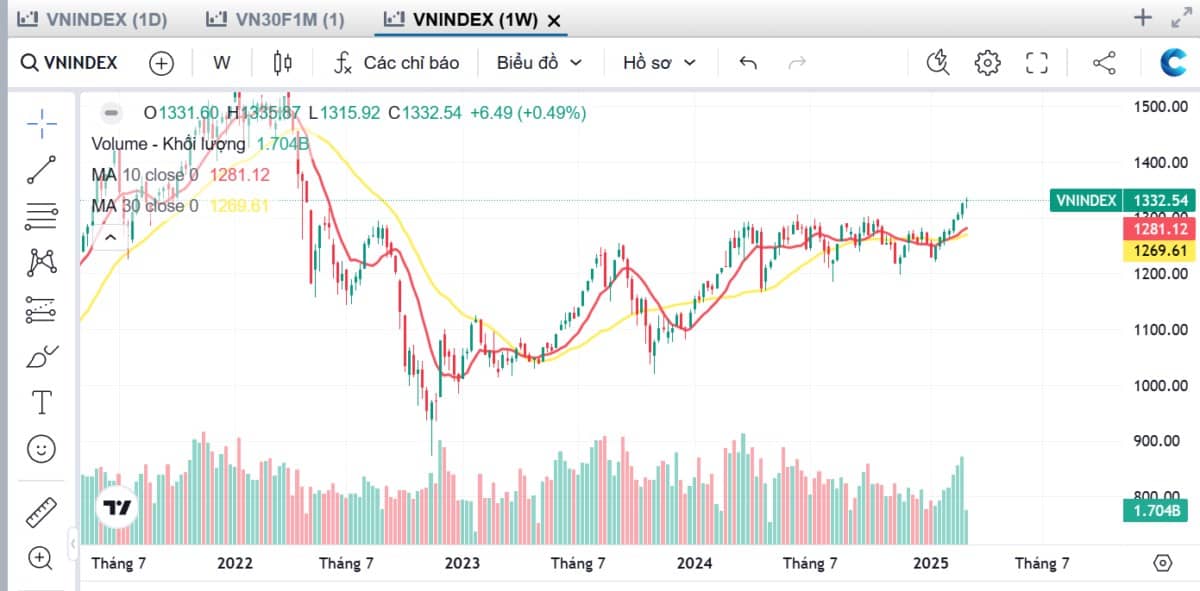
Task: Select the crosshair cursor tool
Action: pos(41,124)
